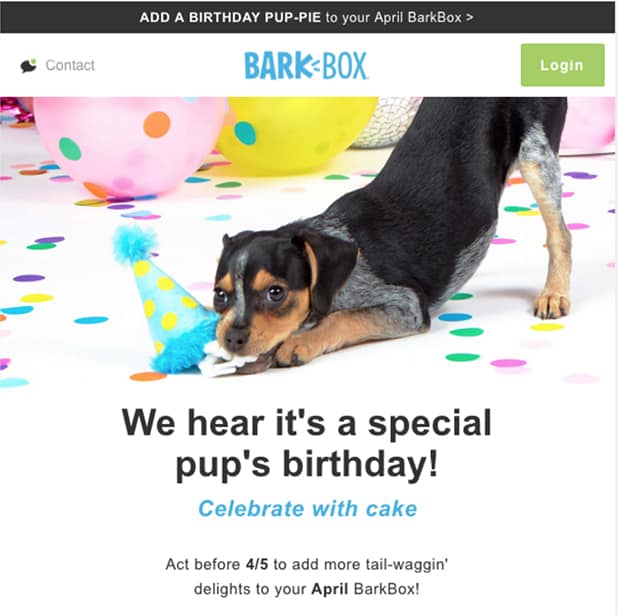Click the 'We hear it's a special' headline
Image resolution: width=618 pixels, height=615 pixels.
[307, 422]
